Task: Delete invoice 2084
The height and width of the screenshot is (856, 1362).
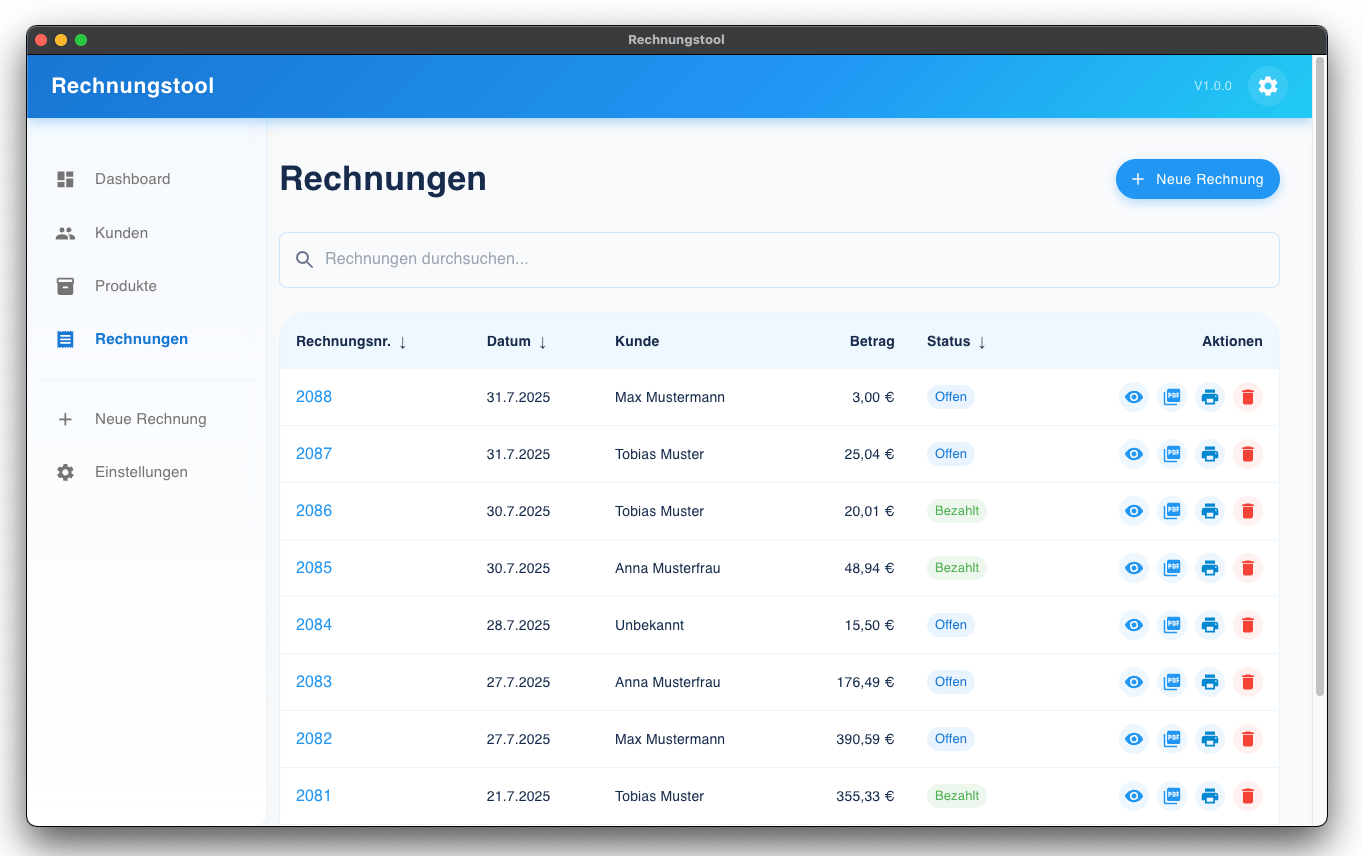Action: (x=1248, y=625)
